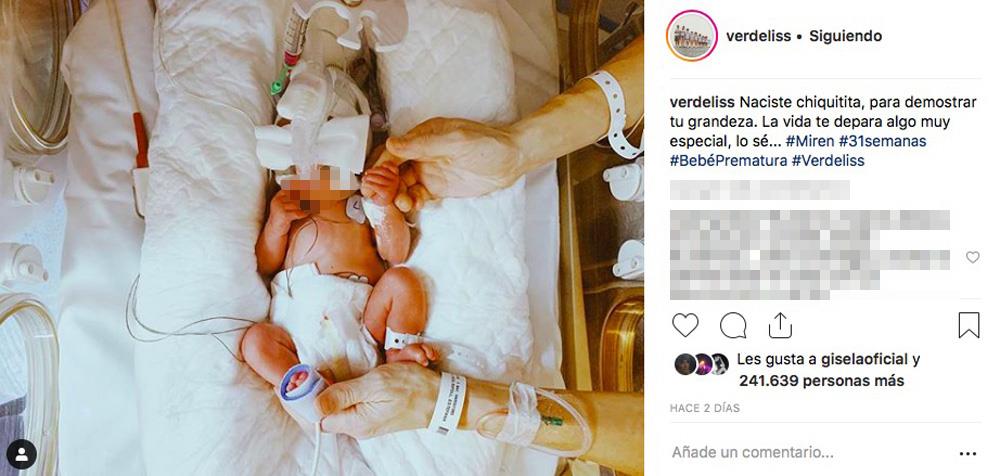
Task: Save post with bookmark icon
Action: tap(969, 325)
